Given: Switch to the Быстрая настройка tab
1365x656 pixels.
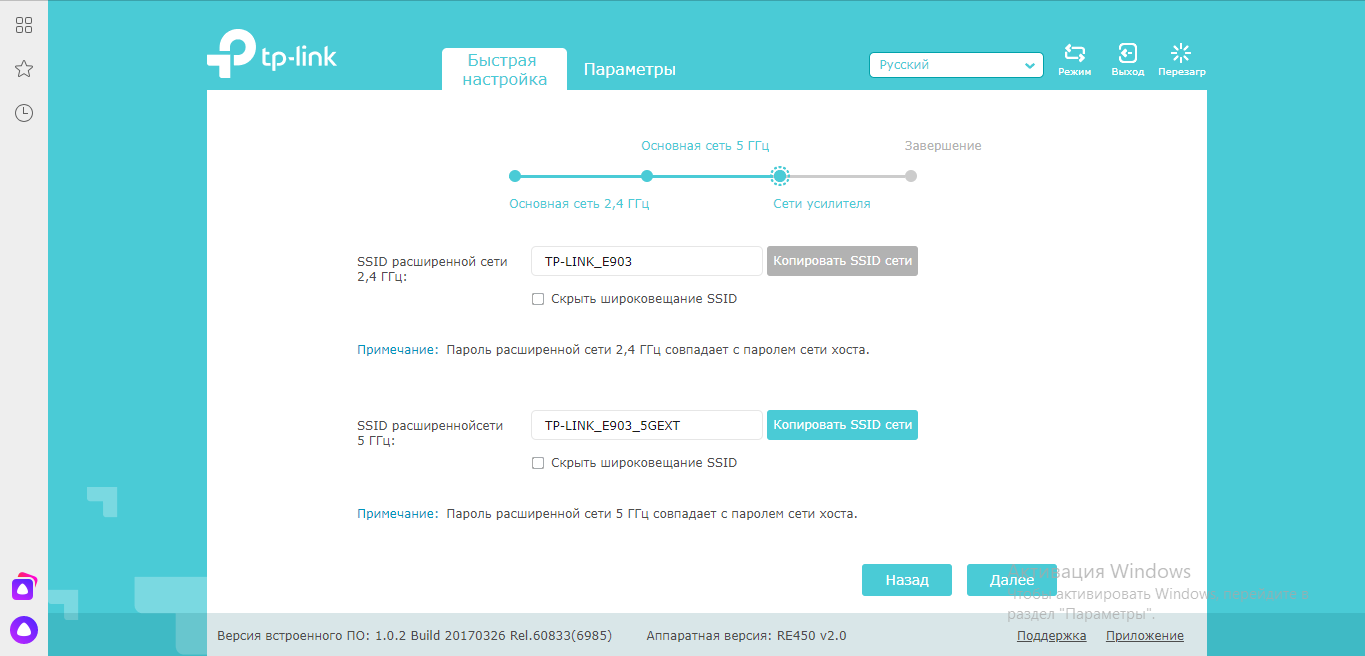Looking at the screenshot, I should point(505,70).
